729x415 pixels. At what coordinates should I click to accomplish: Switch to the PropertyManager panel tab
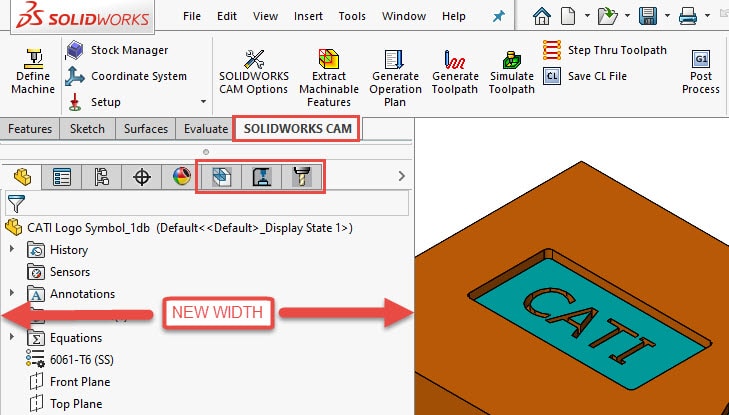coord(62,177)
